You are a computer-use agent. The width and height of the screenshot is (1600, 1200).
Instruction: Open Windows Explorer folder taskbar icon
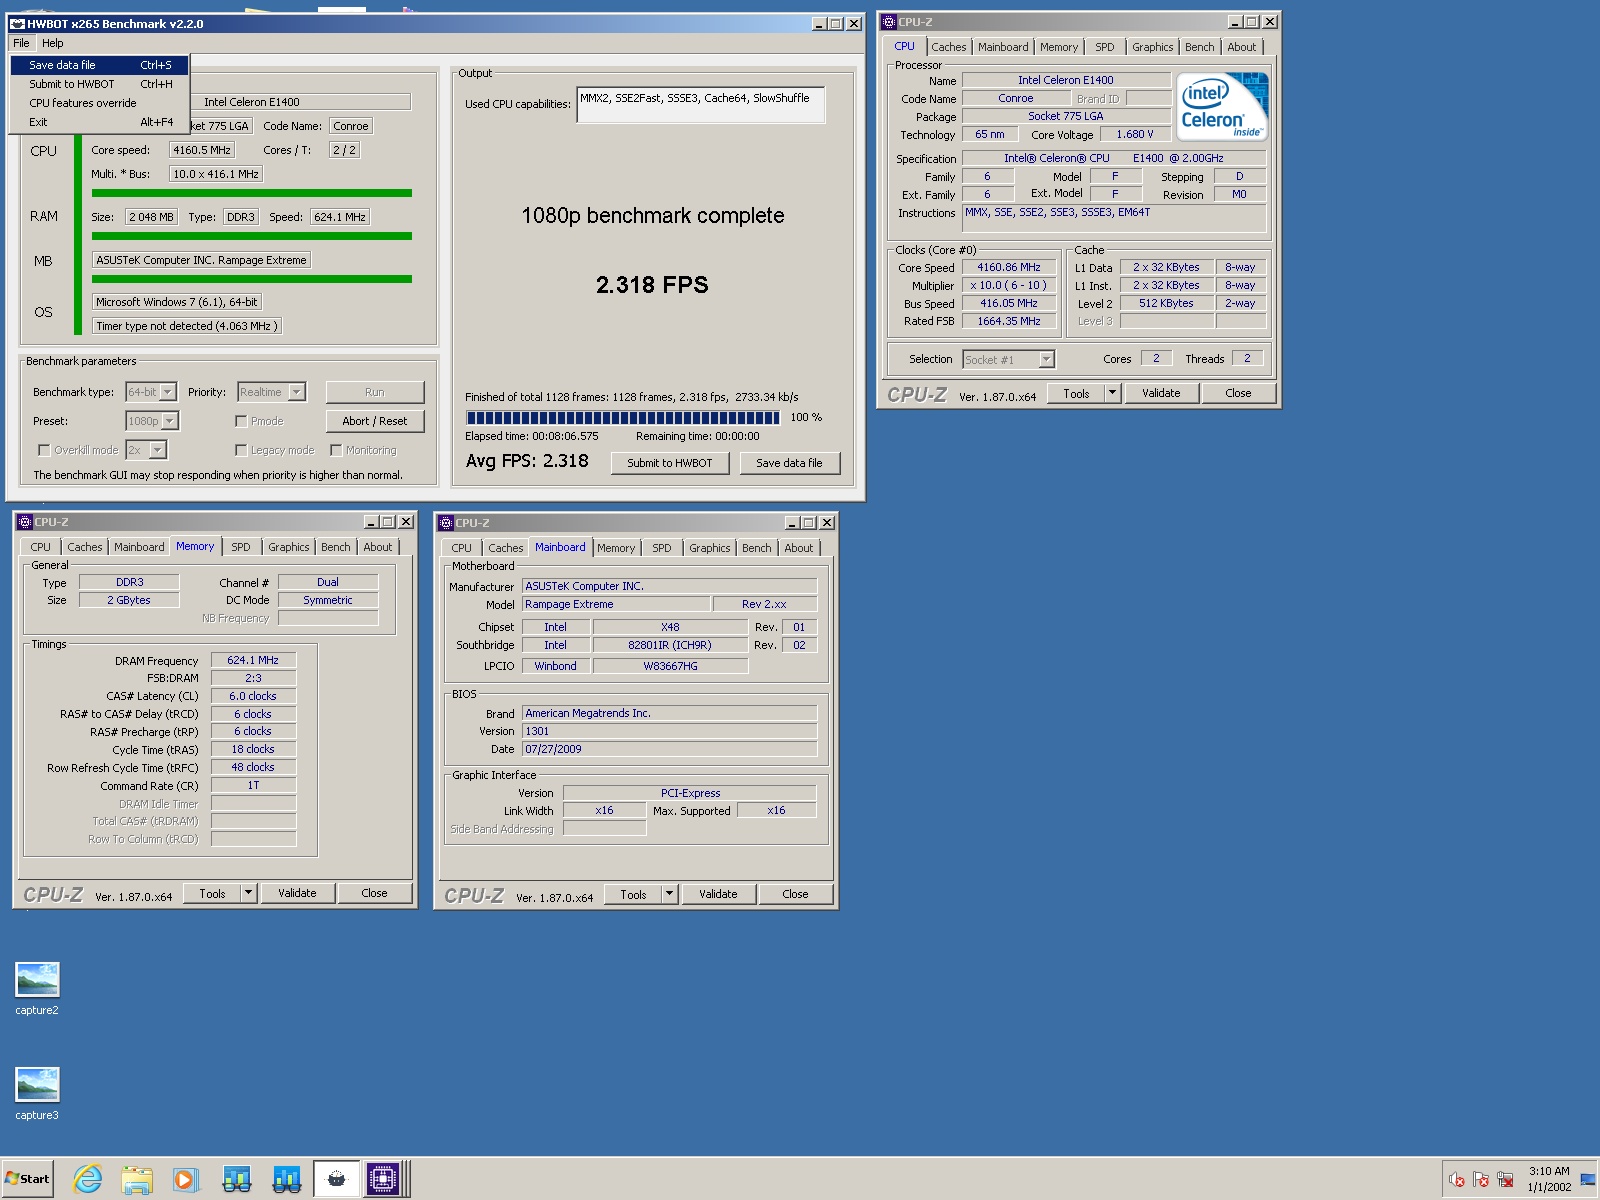click(137, 1179)
